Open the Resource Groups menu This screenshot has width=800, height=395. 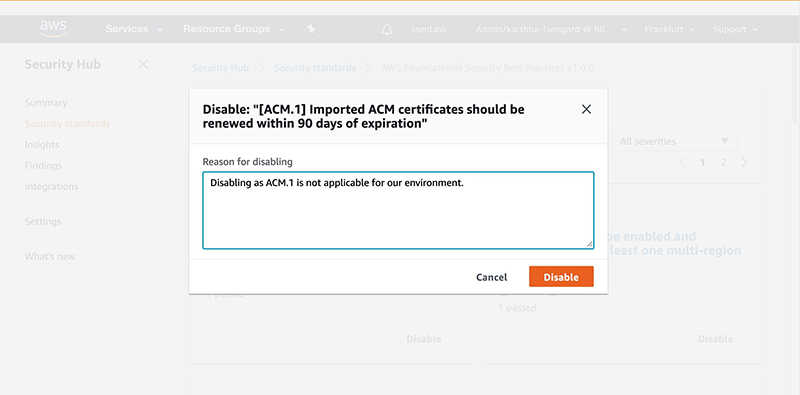tap(234, 29)
